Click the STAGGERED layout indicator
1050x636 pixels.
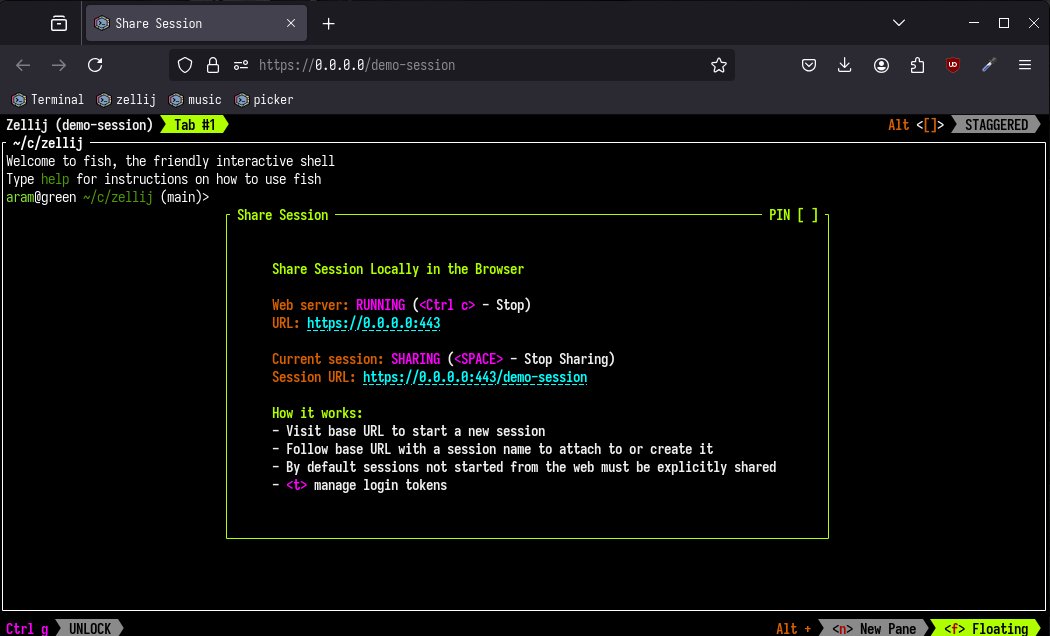tap(996, 125)
